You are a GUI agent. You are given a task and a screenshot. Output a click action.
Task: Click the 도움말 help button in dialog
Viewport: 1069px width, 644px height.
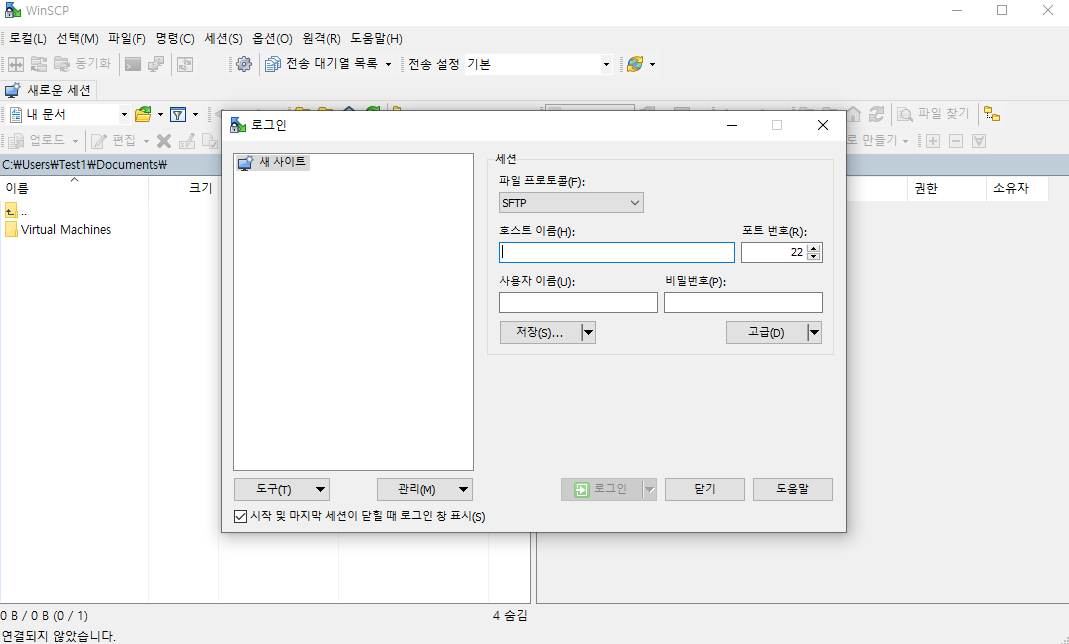pos(792,489)
